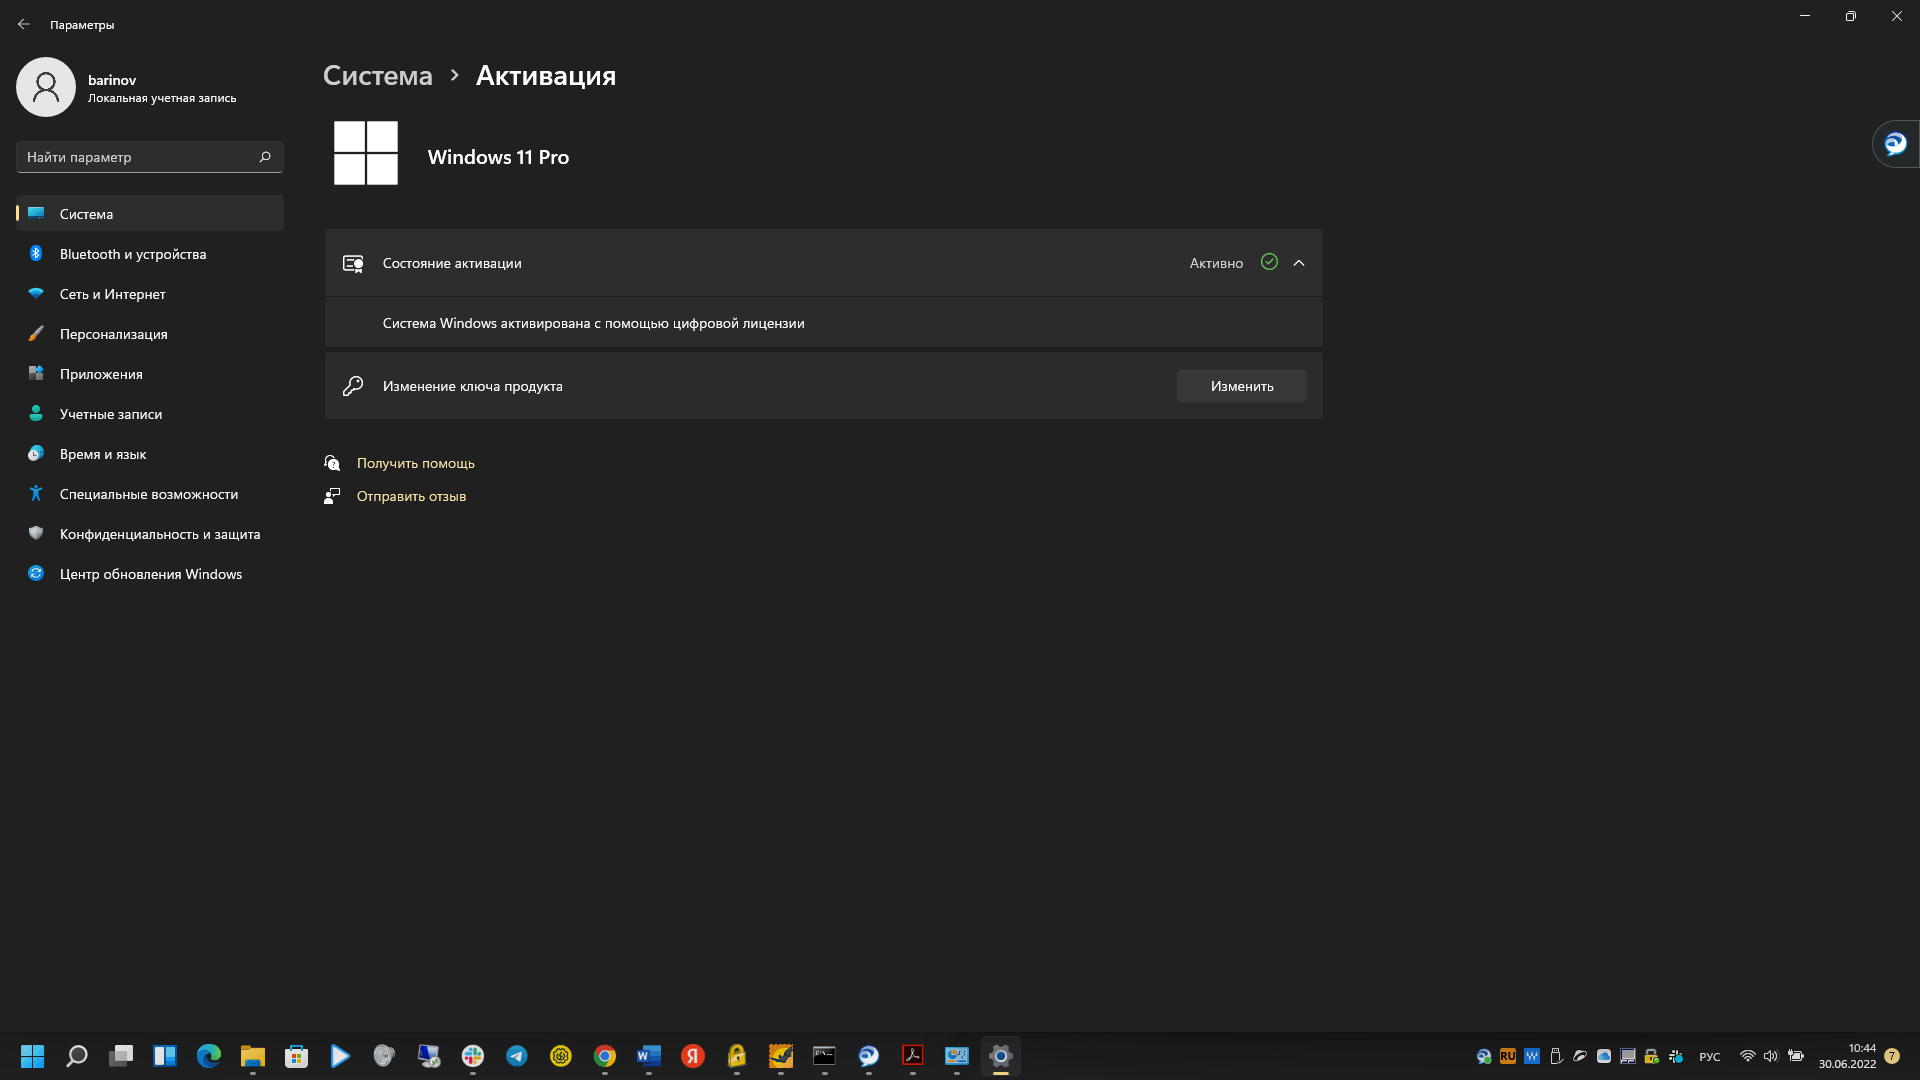Click the certificate icon beside Состояние активации
Screen dimensions: 1920x1080
[x=353, y=263]
